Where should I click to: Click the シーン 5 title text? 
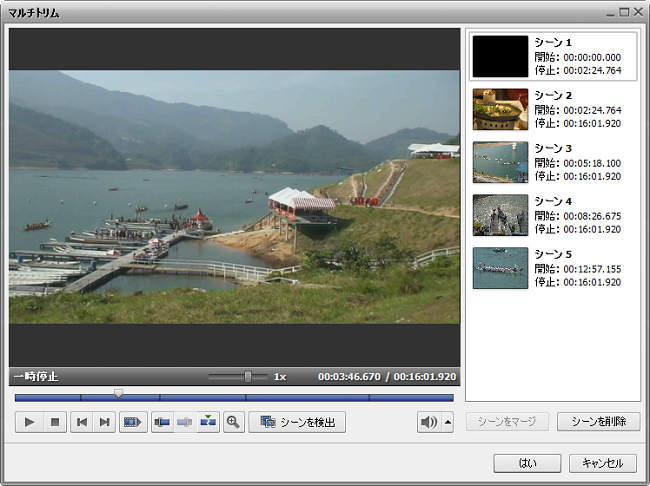tap(553, 254)
